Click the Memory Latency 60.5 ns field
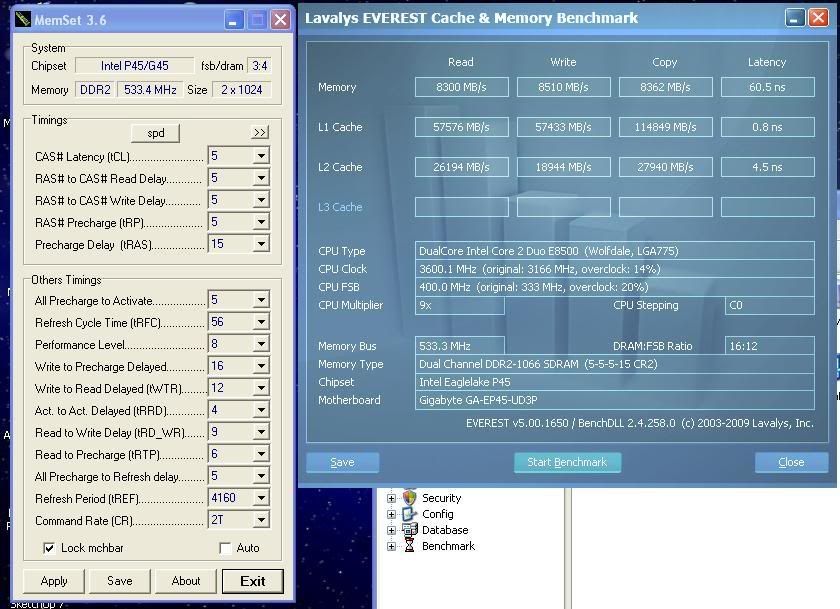This screenshot has width=840, height=609. (768, 87)
